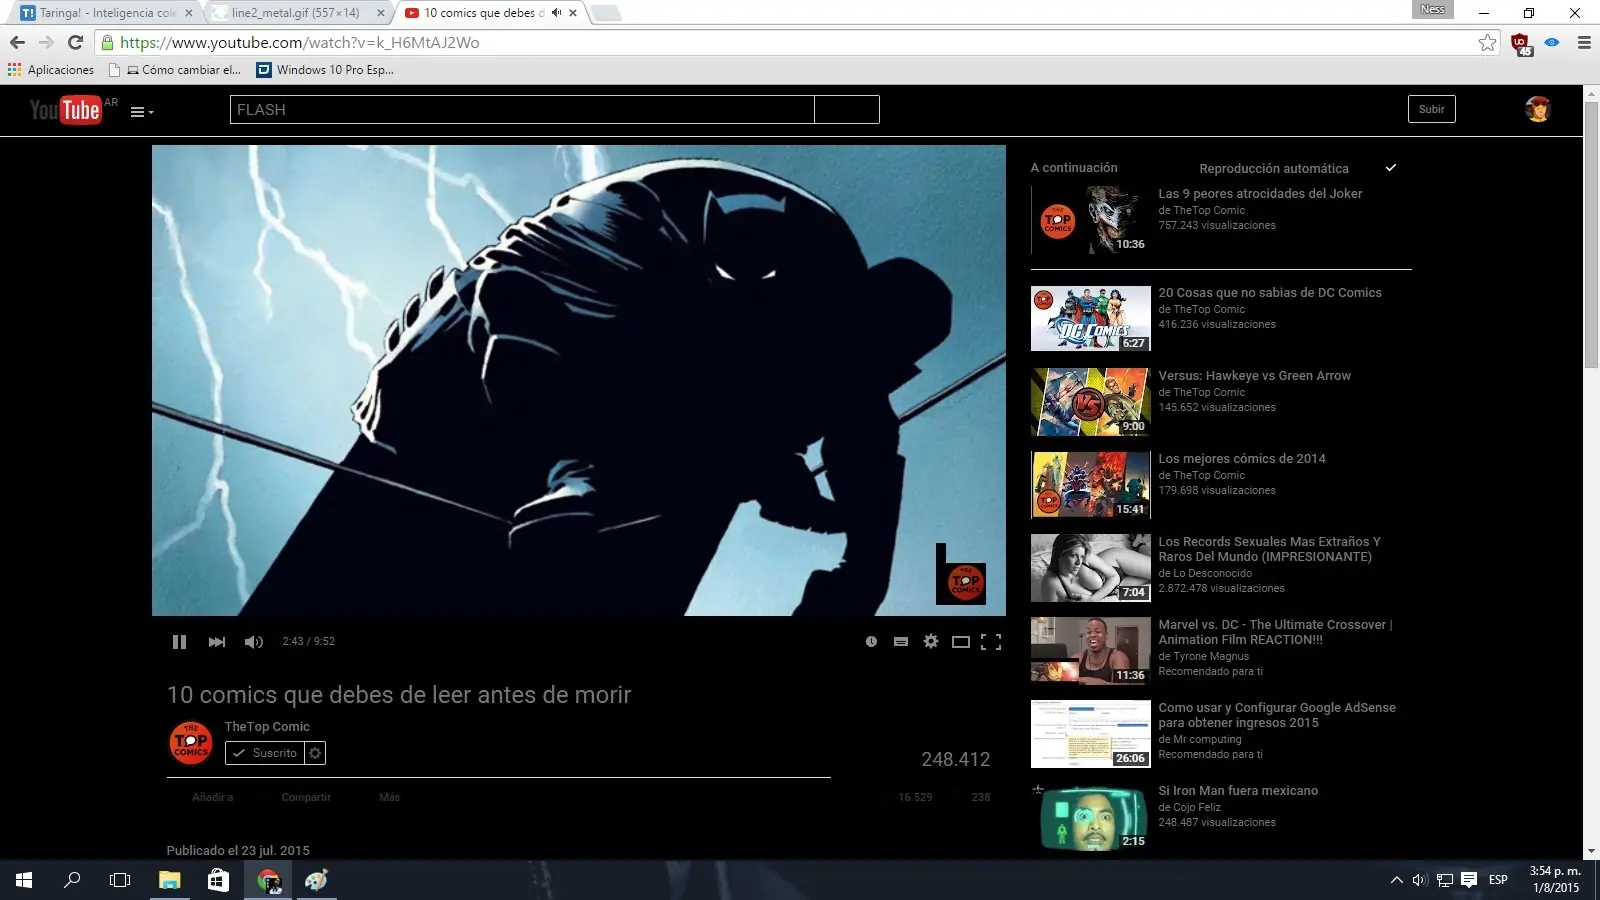The width and height of the screenshot is (1600, 900).
Task: Open the Windows Store taskbar icon
Action: [x=218, y=880]
